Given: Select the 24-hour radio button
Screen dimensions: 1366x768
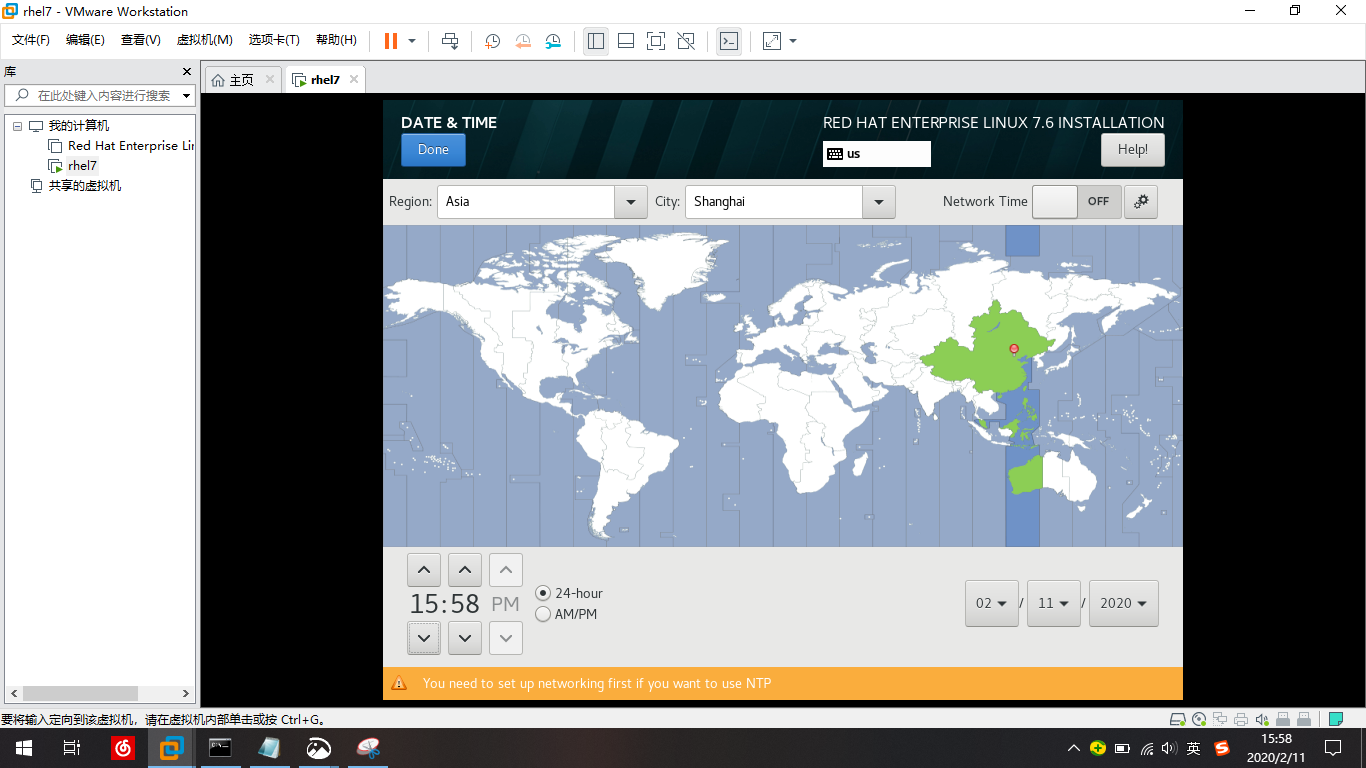Looking at the screenshot, I should pyautogui.click(x=543, y=593).
